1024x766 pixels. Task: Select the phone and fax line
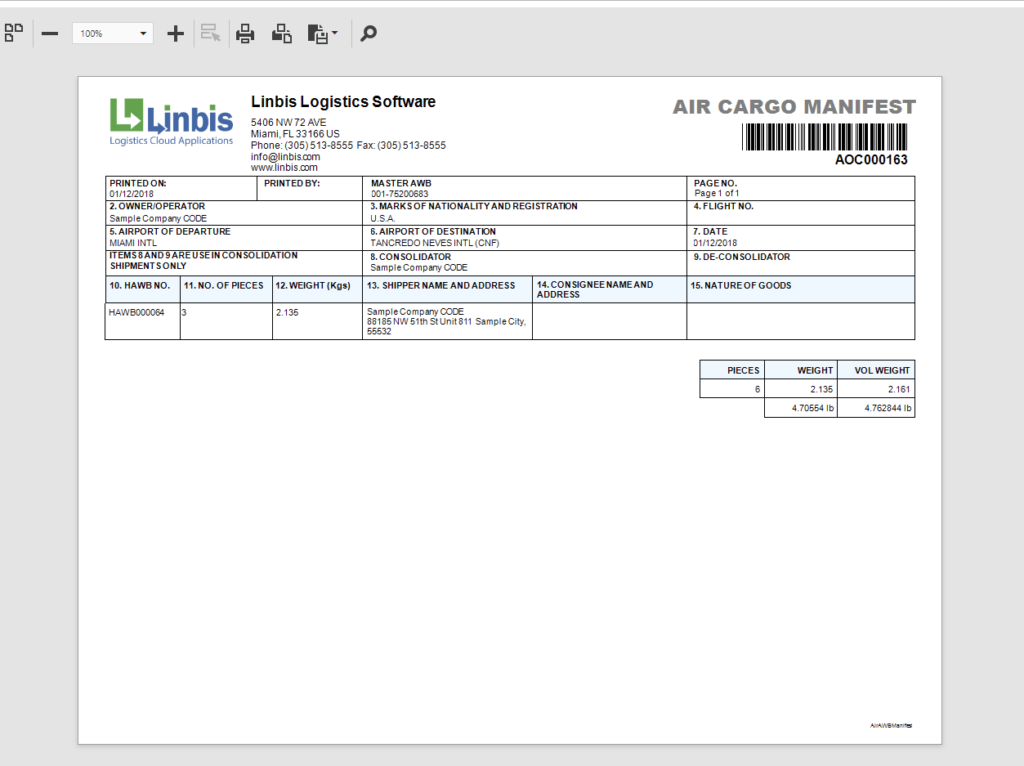[x=348, y=145]
